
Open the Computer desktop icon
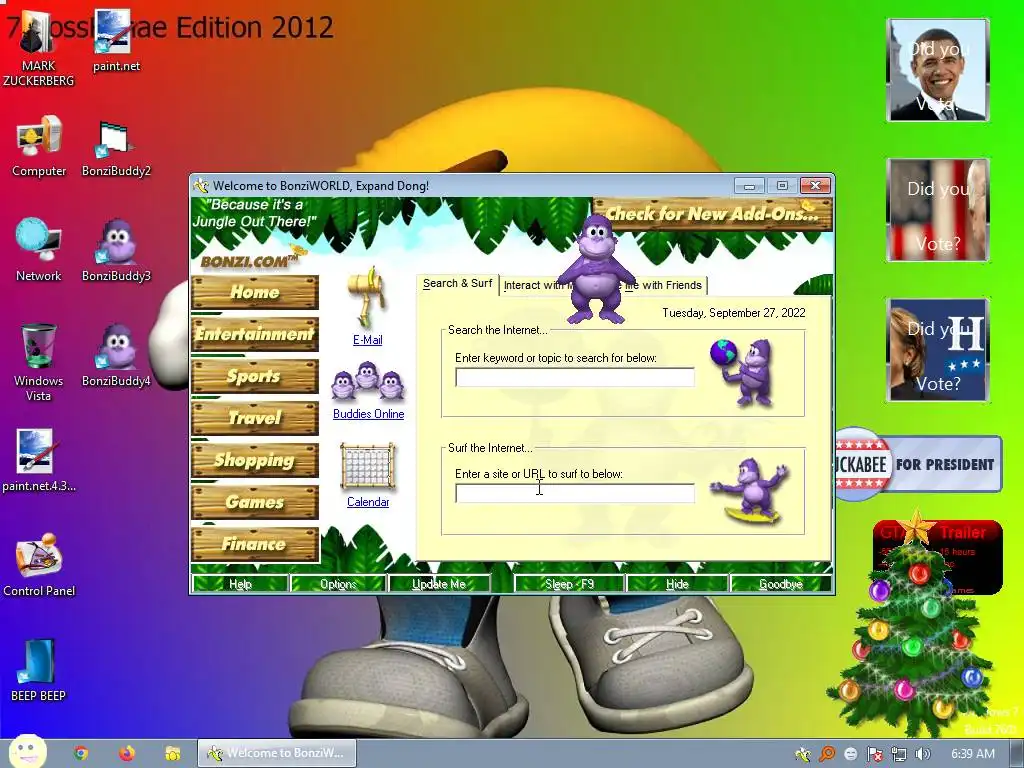[39, 146]
